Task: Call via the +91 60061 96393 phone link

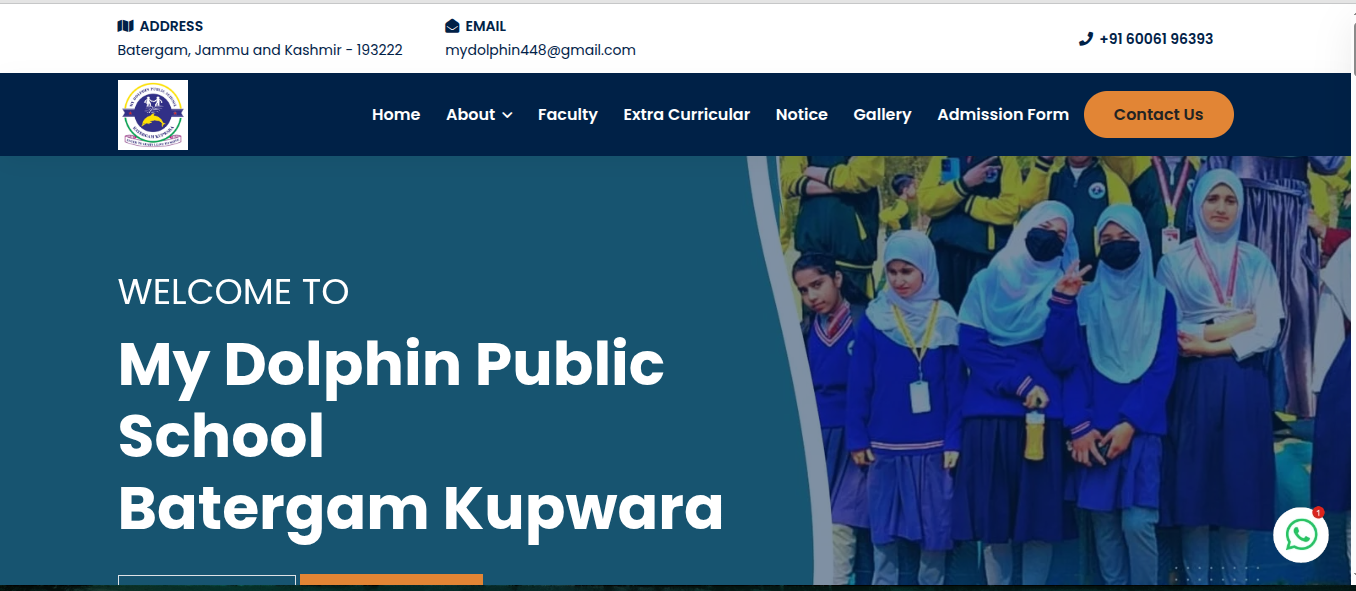Action: point(1155,39)
